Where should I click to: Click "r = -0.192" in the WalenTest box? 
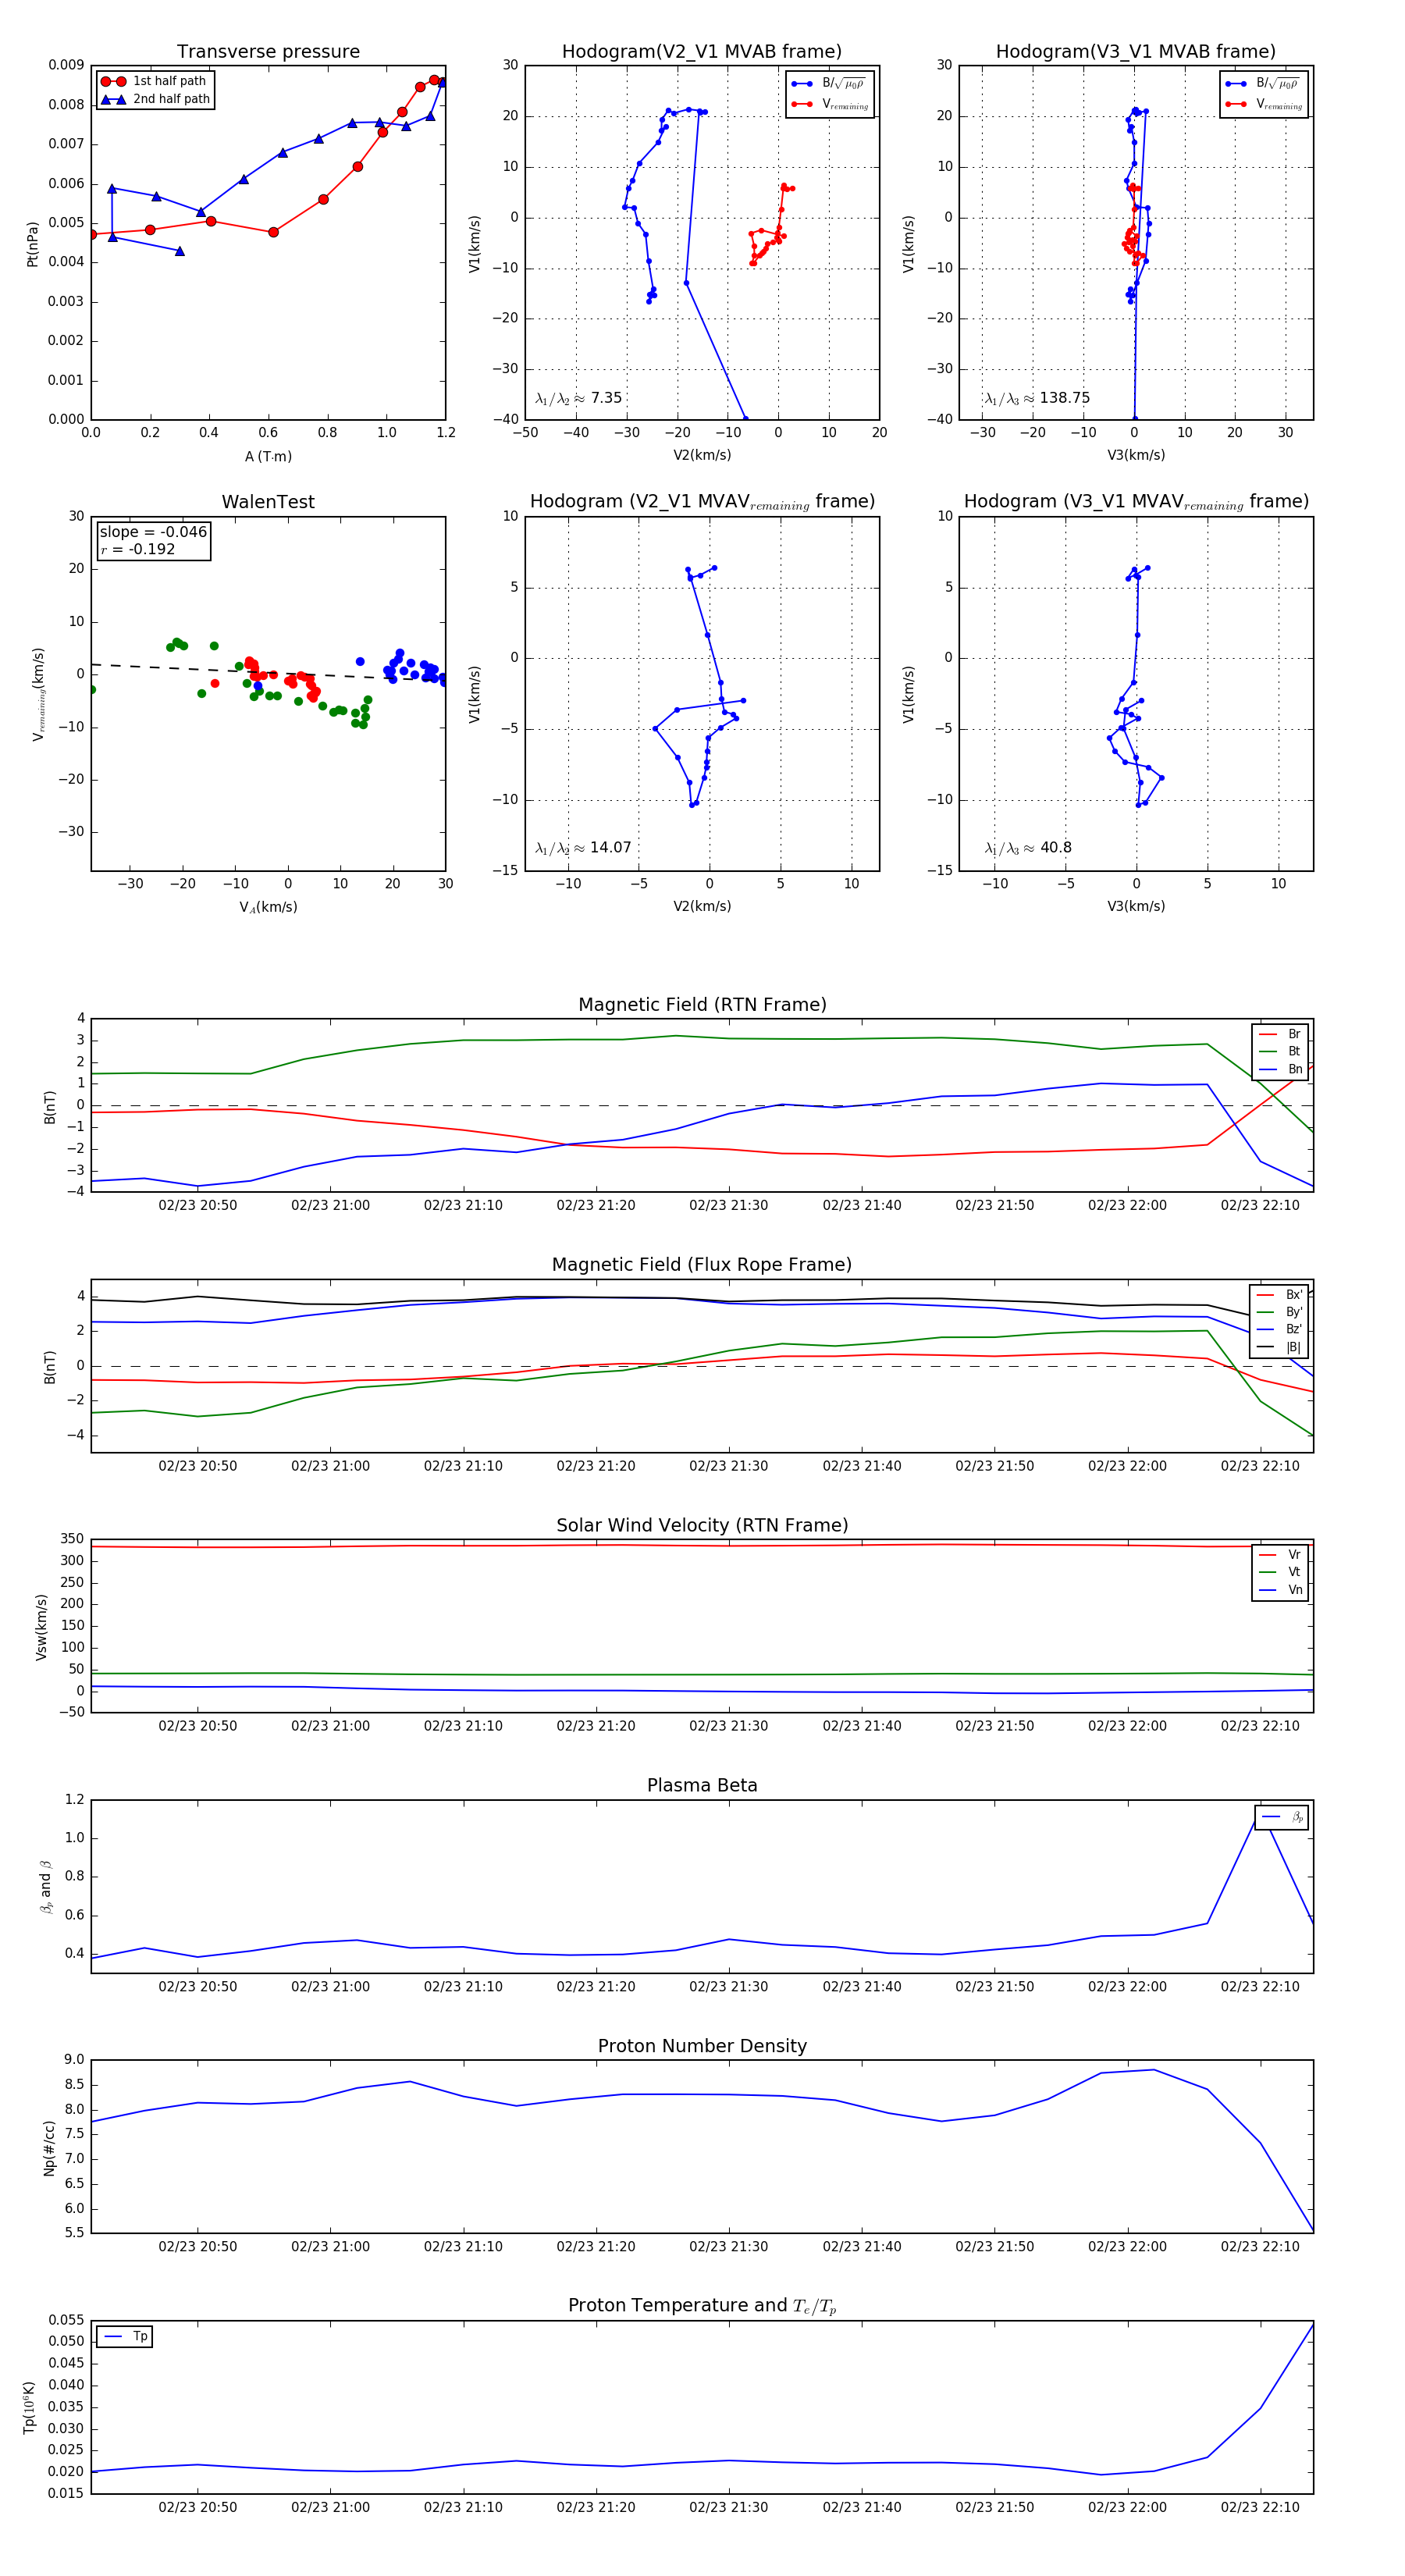(138, 549)
